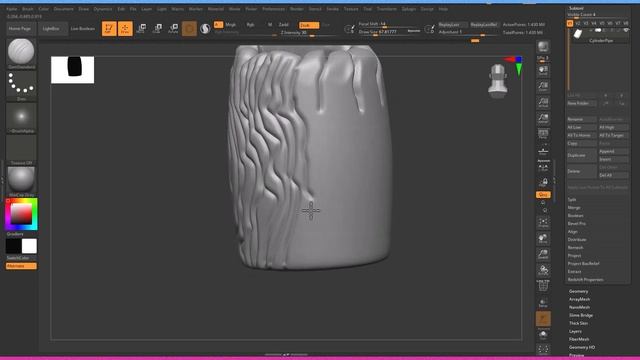The height and width of the screenshot is (360, 640).
Task: Click the BPR render icon
Action: [x=543, y=47]
